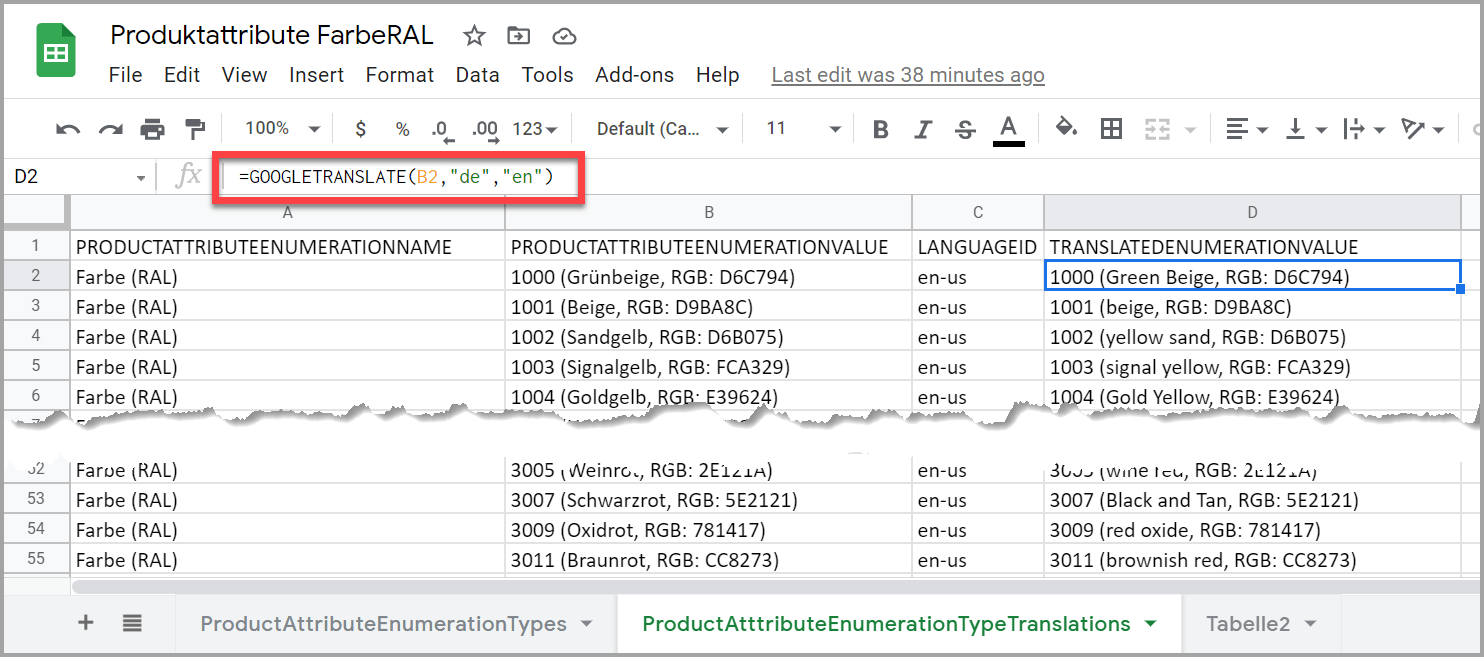Open 'Last edit was 38 minutes ago' link

coord(908,75)
